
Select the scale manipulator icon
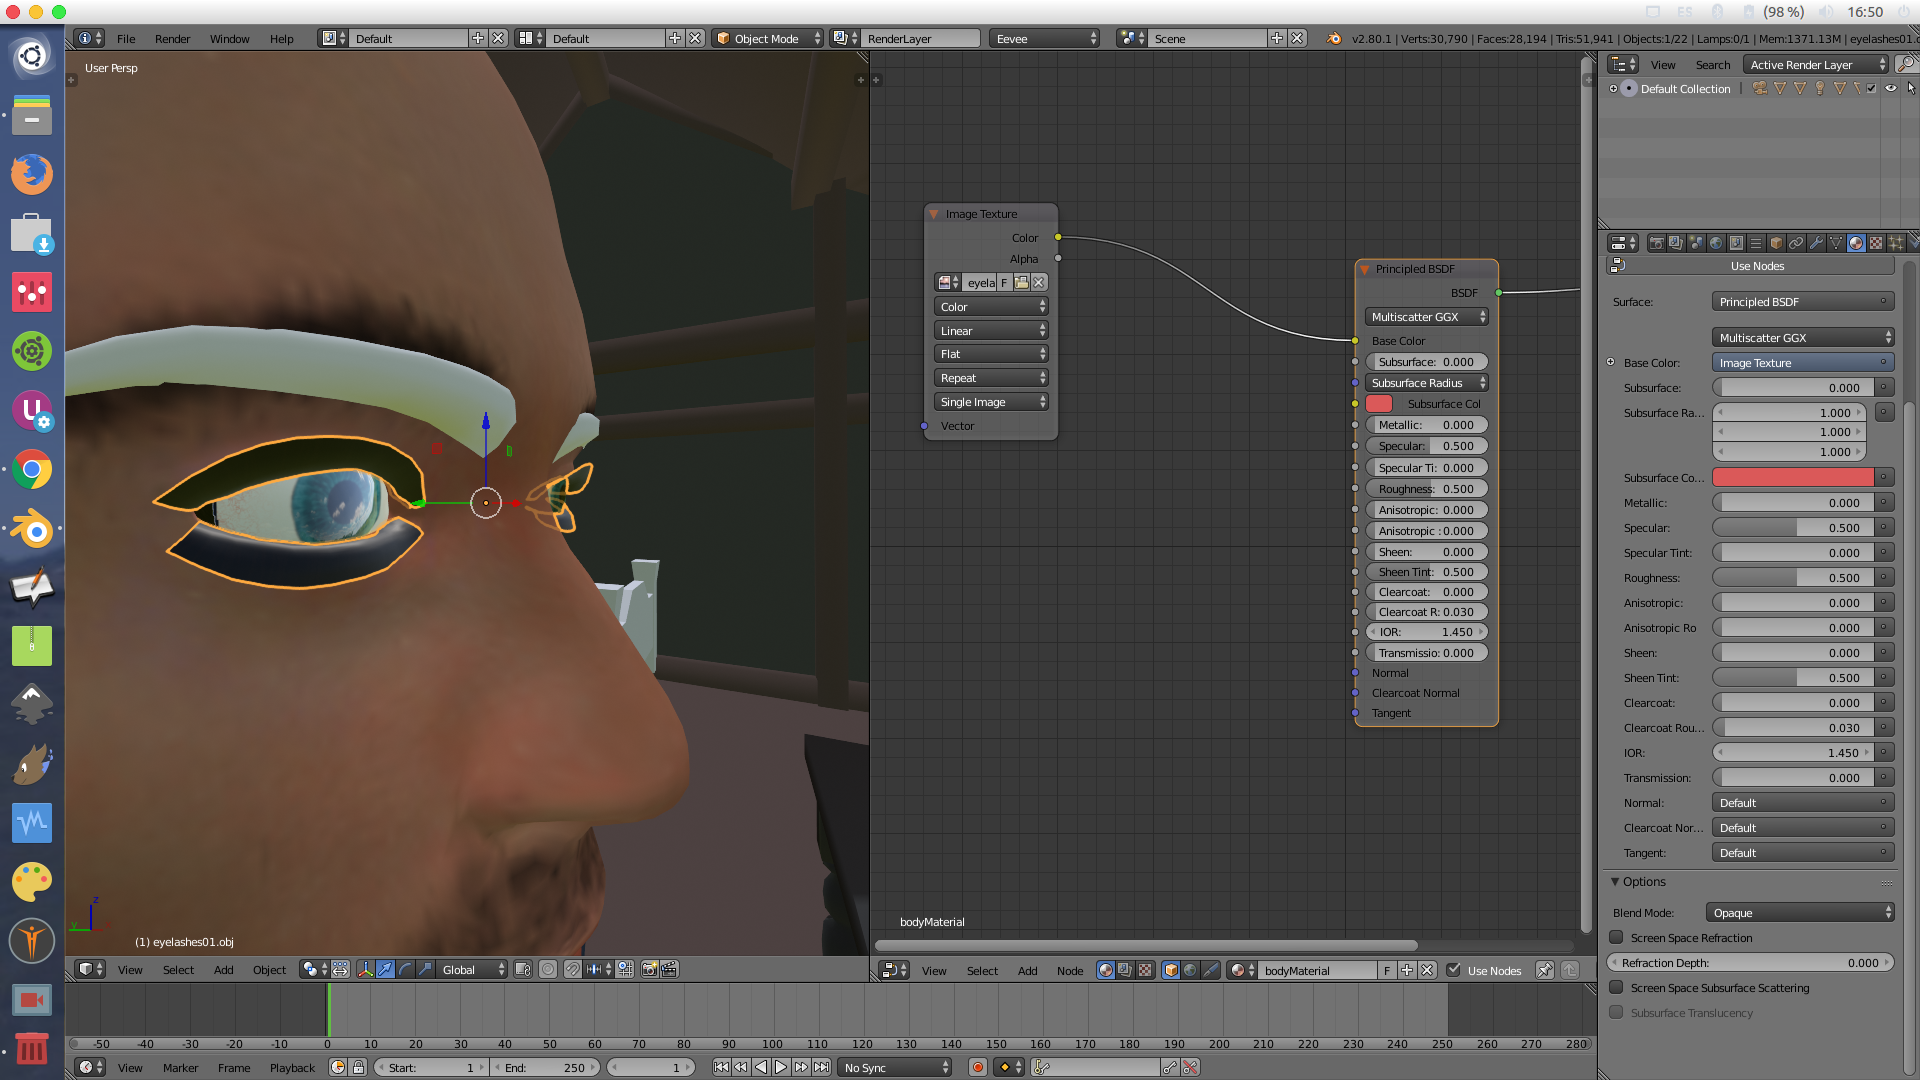pos(425,969)
